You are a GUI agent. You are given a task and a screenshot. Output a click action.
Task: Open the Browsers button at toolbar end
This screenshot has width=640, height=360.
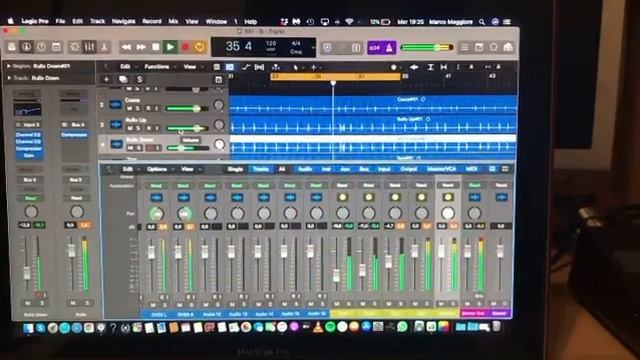pos(508,47)
